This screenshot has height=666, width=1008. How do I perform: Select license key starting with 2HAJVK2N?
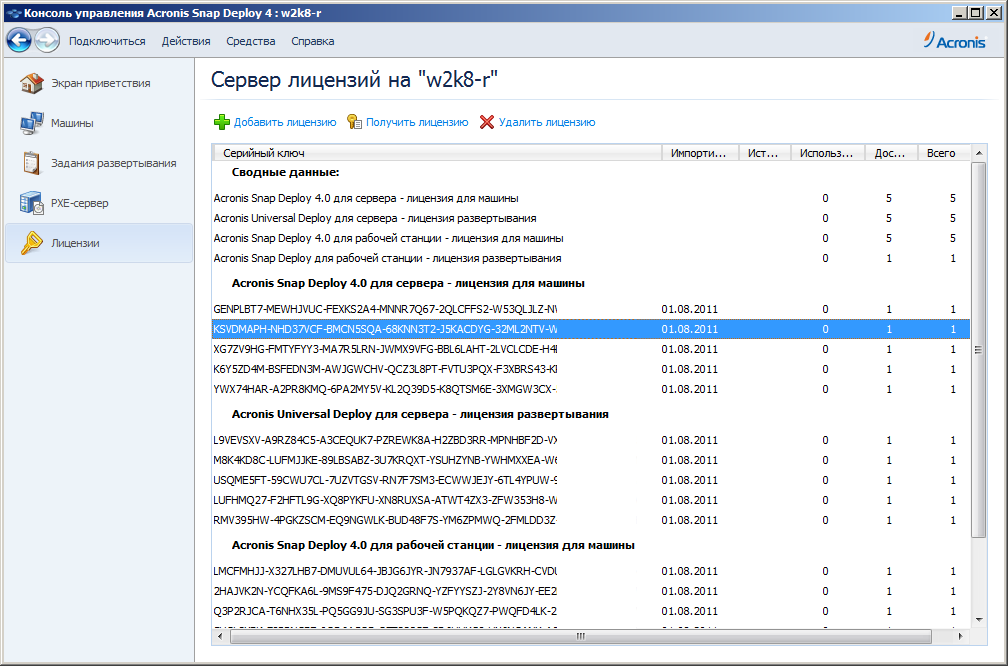(591, 591)
